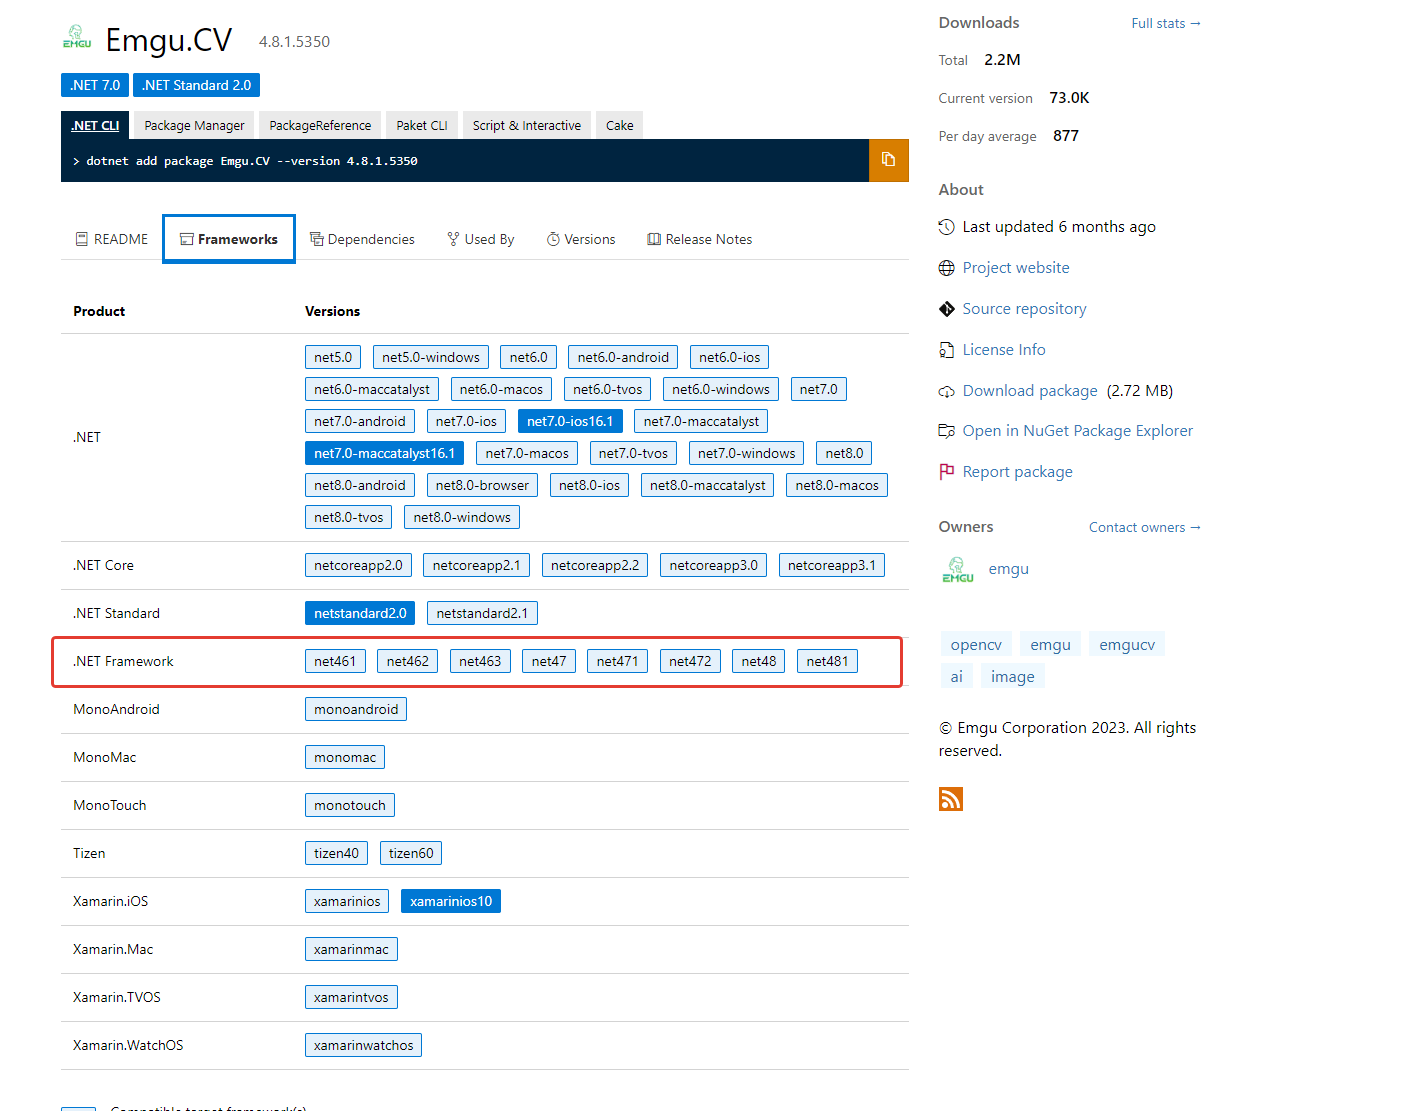Screen dimensions: 1401x1111
Task: Open the Versions tab
Action: [581, 239]
